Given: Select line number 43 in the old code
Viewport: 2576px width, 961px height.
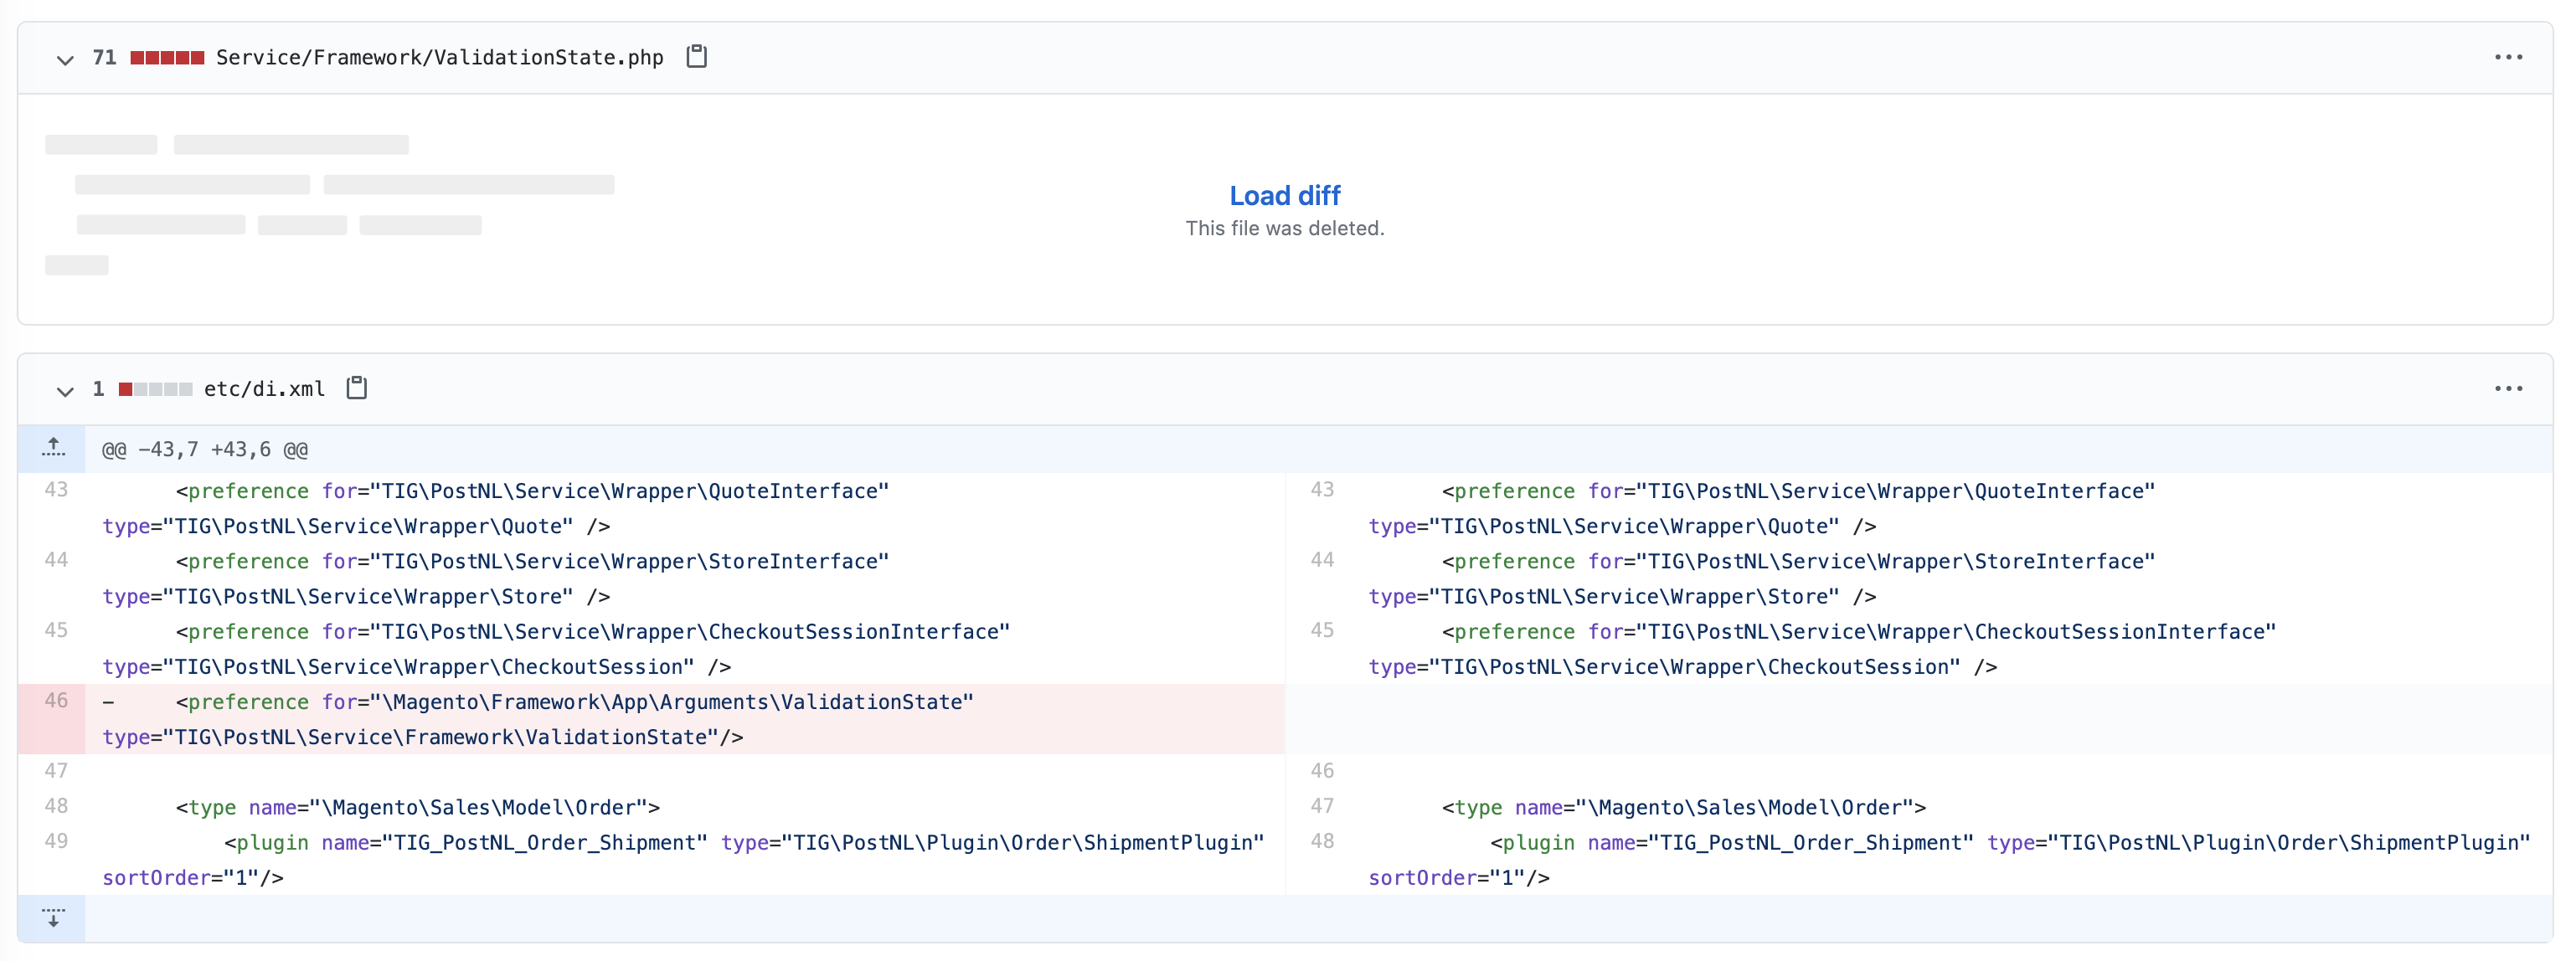Looking at the screenshot, I should click(57, 490).
